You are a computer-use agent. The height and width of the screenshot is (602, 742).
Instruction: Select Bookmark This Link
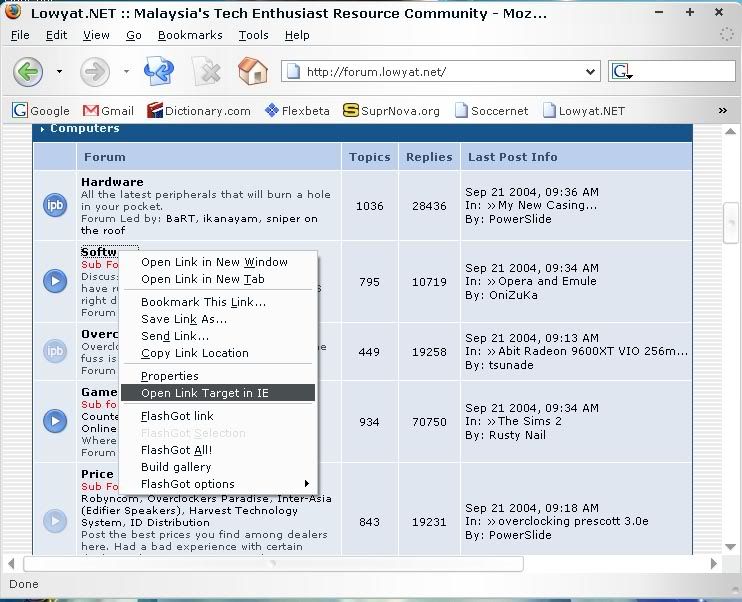(x=218, y=301)
